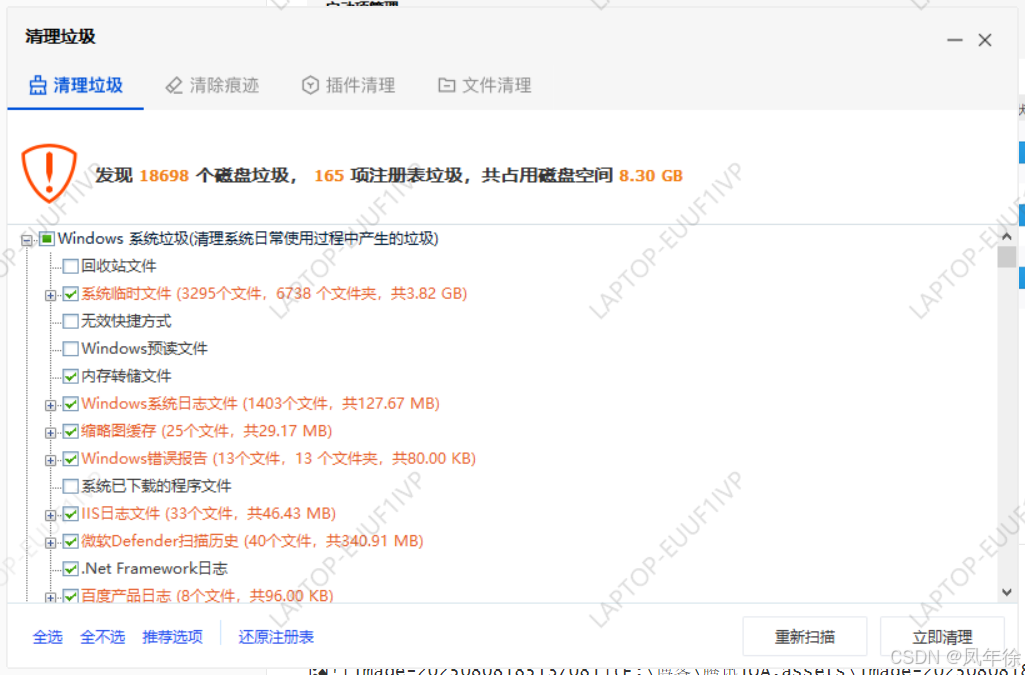Collapse the Windows 系统垃圾 tree node
The height and width of the screenshot is (675, 1025).
pos(27,240)
